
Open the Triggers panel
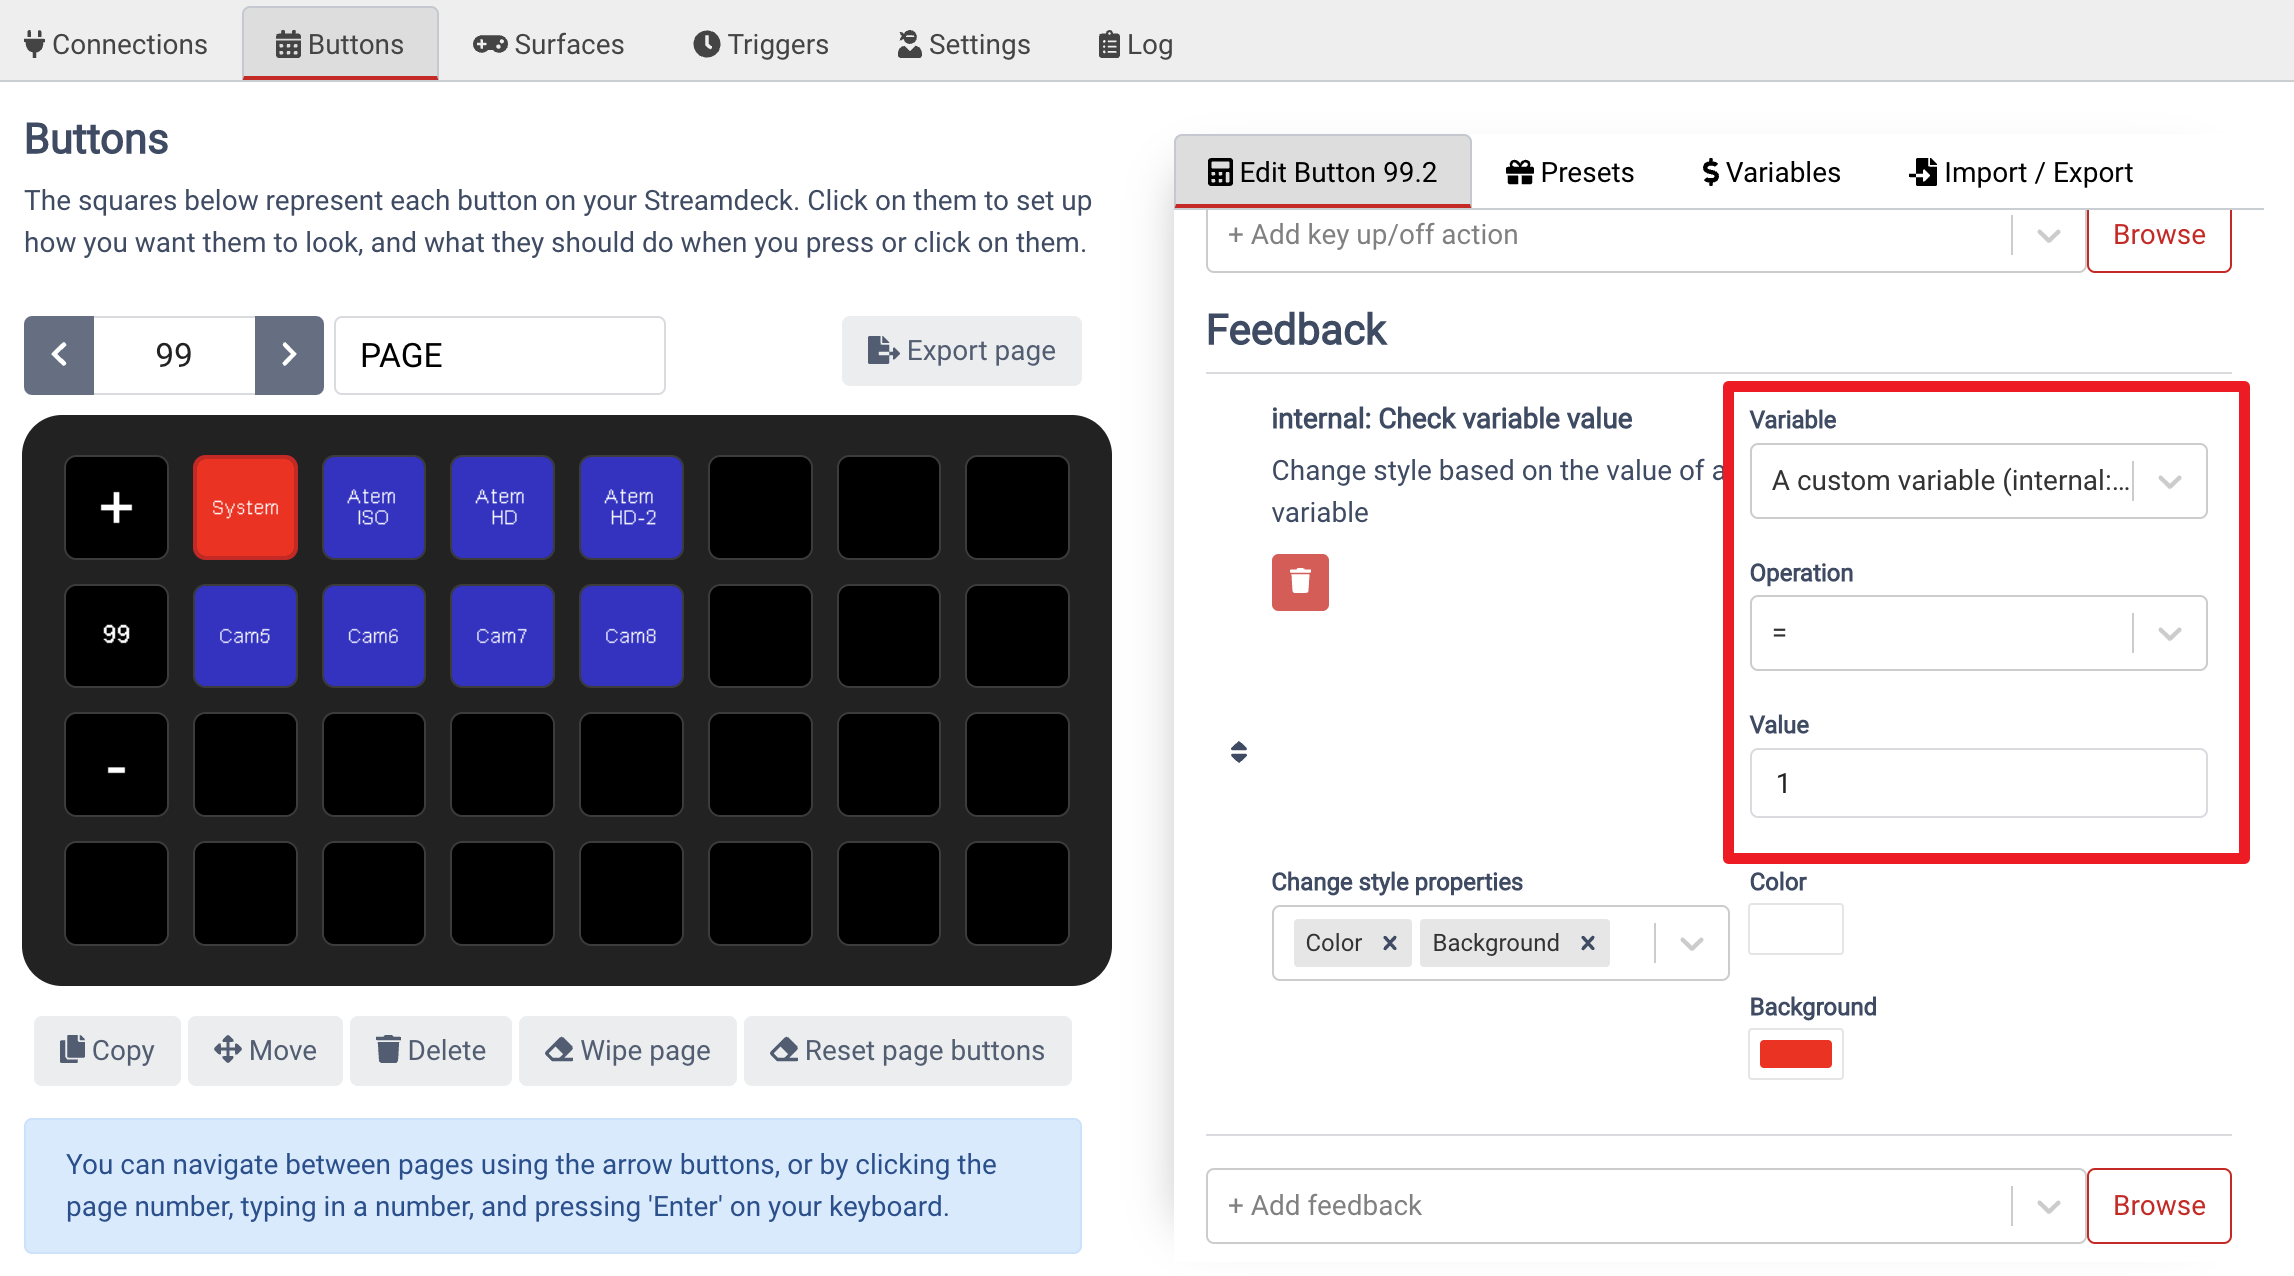[760, 43]
